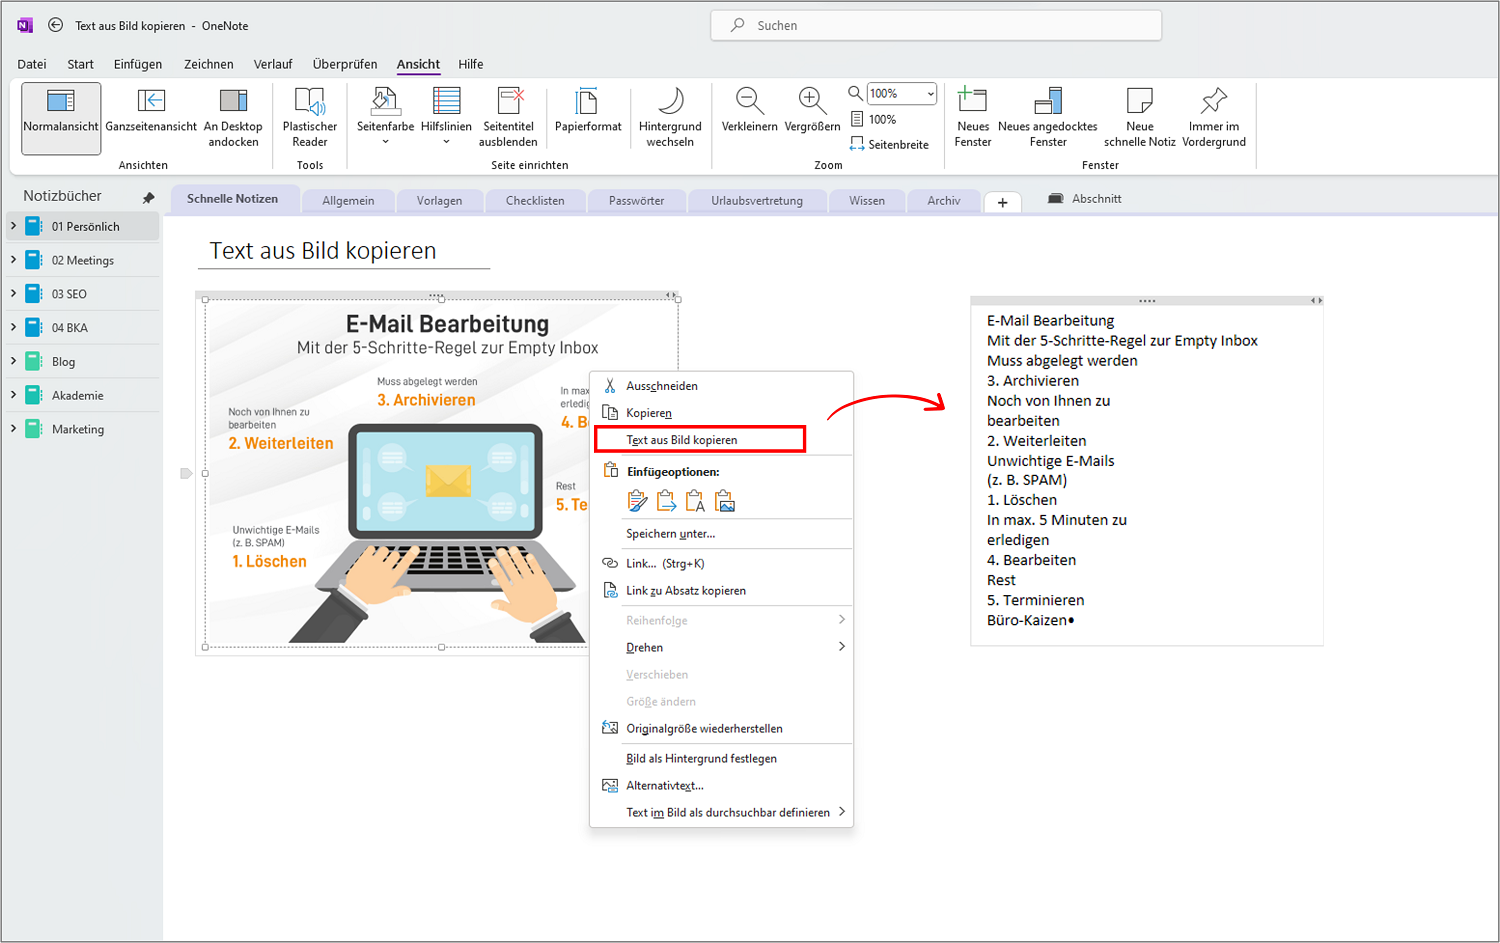Open the zoom percentage dropdown
The height and width of the screenshot is (943, 1500).
point(931,93)
